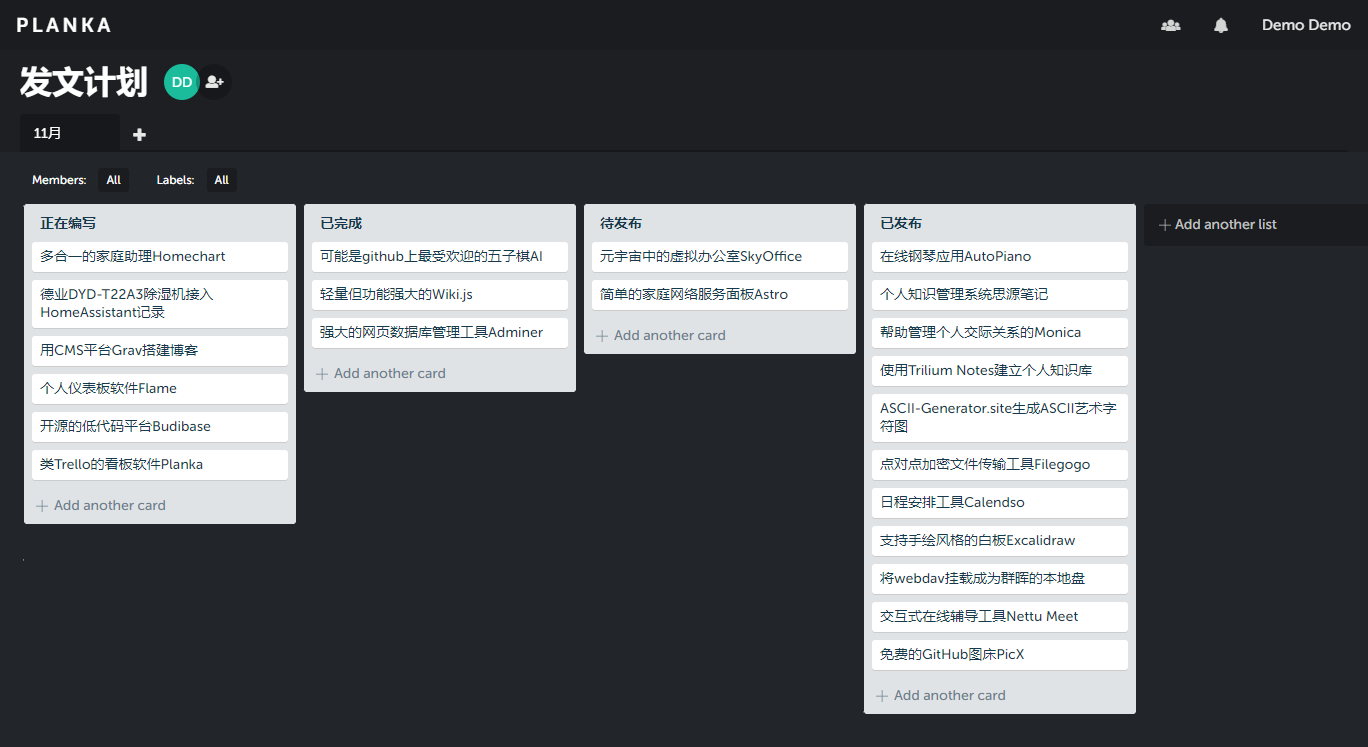Click the plus icon to create a new board

pos(138,133)
